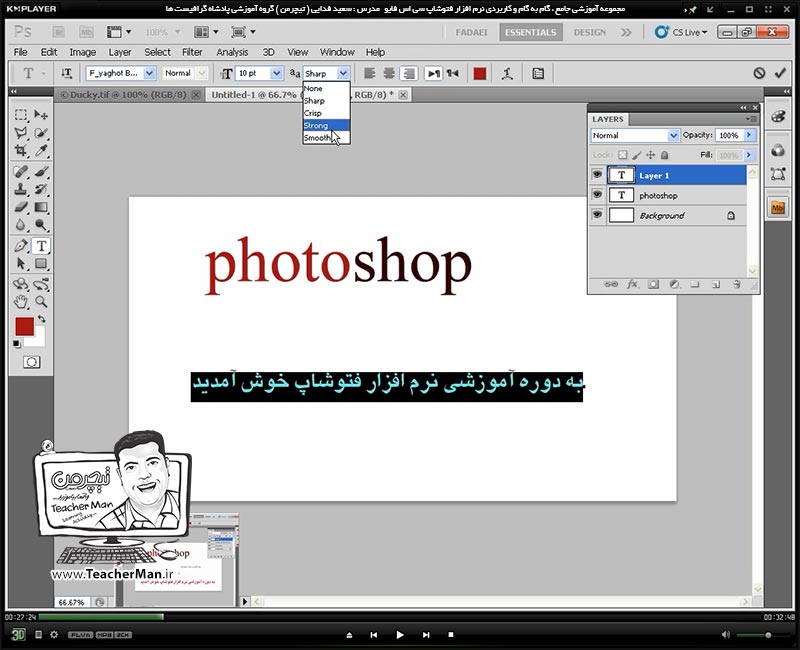
Task: Toggle Quick Mask mode
Action: [32, 362]
